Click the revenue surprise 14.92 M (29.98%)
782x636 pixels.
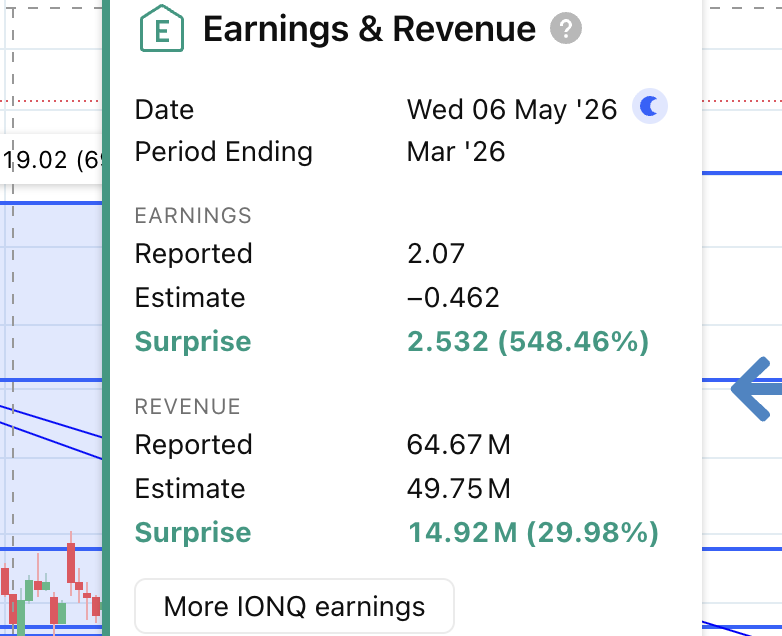533,532
